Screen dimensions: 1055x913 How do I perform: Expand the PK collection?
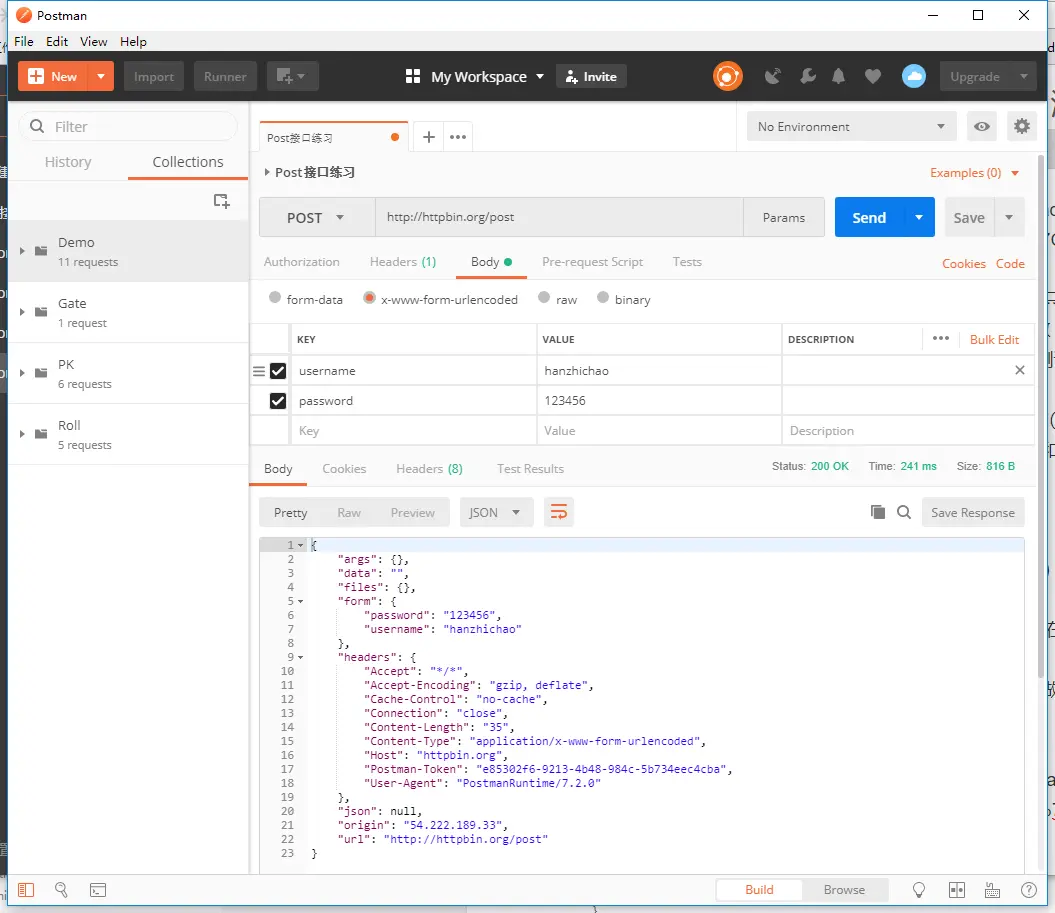point(22,373)
